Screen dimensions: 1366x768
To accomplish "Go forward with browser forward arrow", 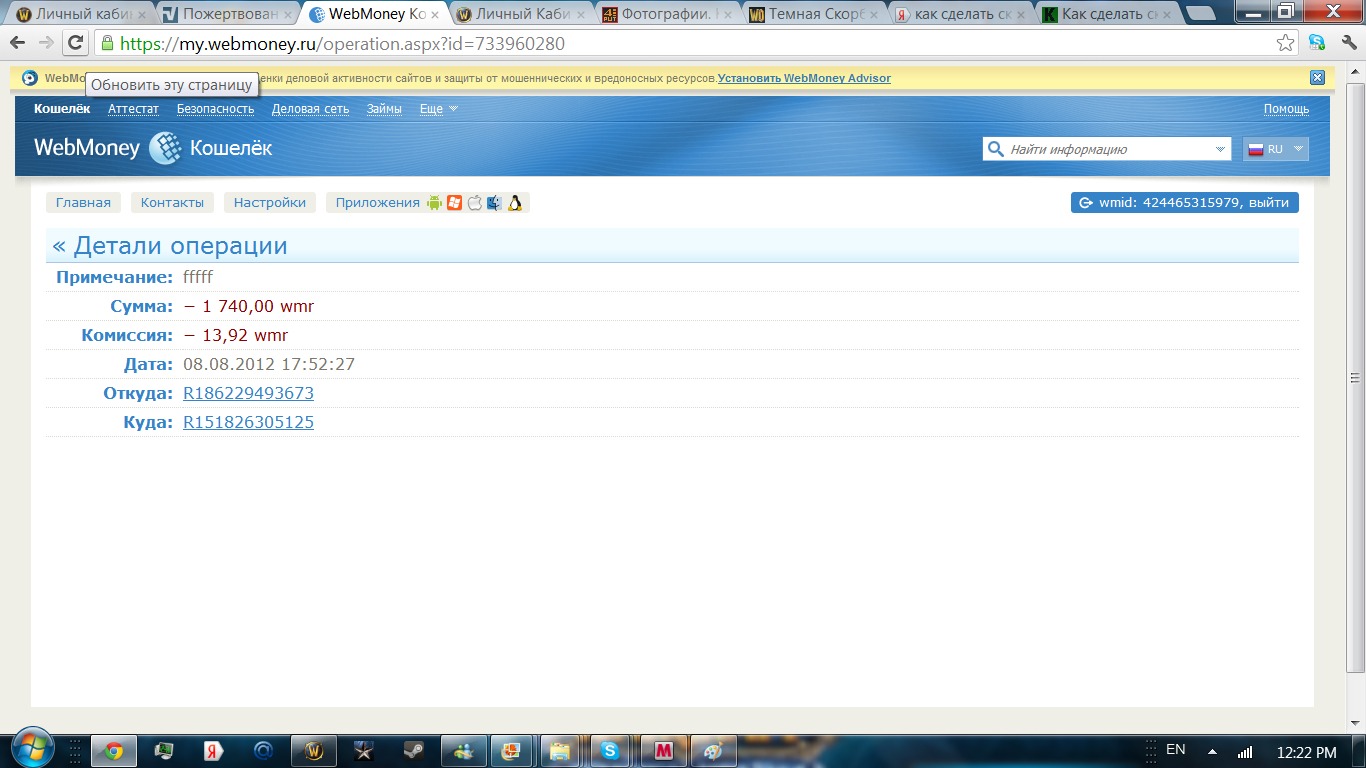I will click(46, 43).
